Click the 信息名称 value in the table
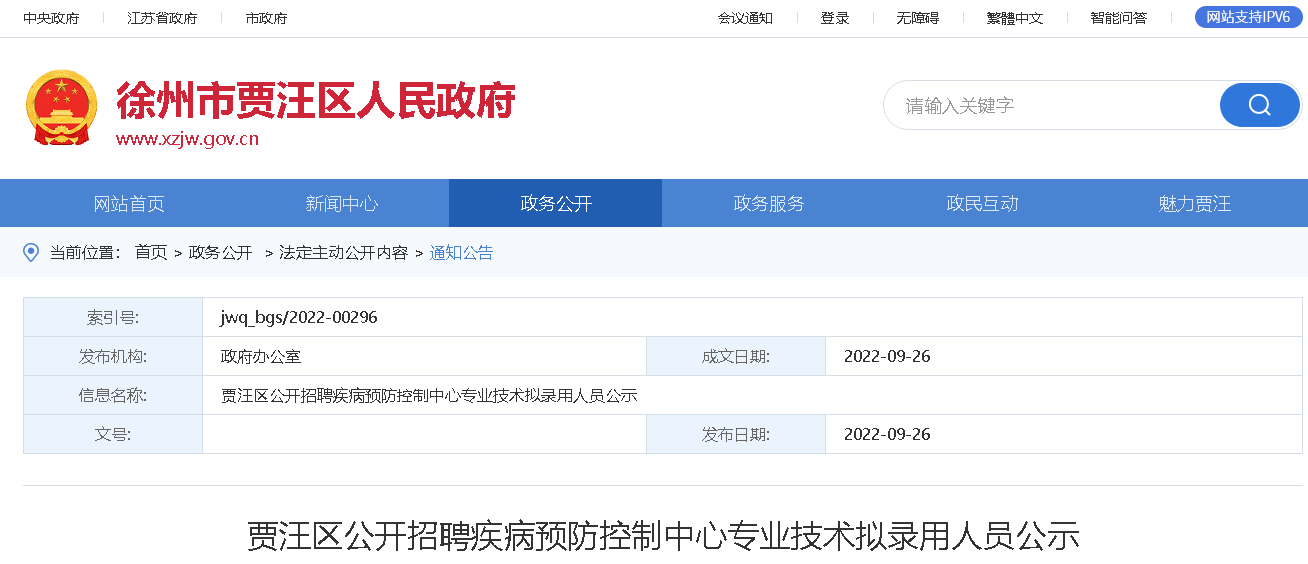Screen dimensions: 1308x564 [429, 395]
